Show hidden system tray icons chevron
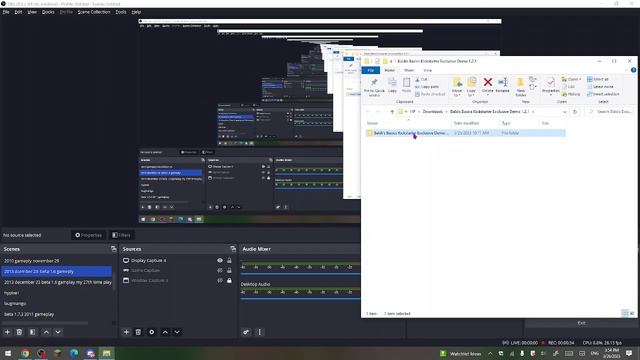640x360 pixels. [490, 353]
